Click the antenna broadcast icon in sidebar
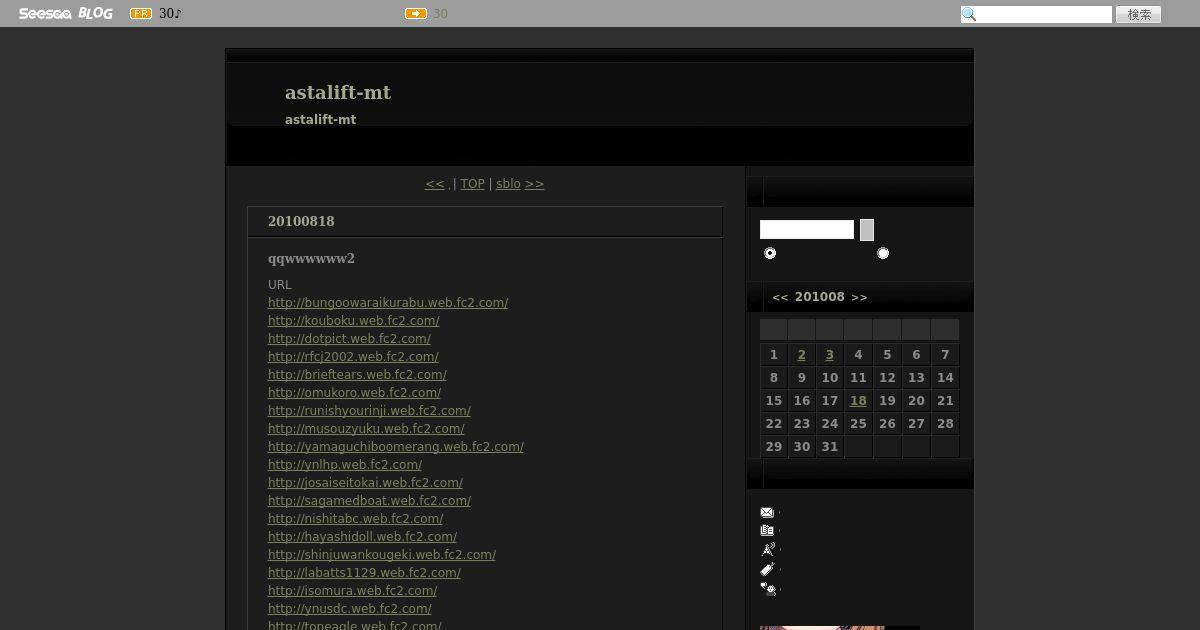The height and width of the screenshot is (630, 1200). [767, 549]
